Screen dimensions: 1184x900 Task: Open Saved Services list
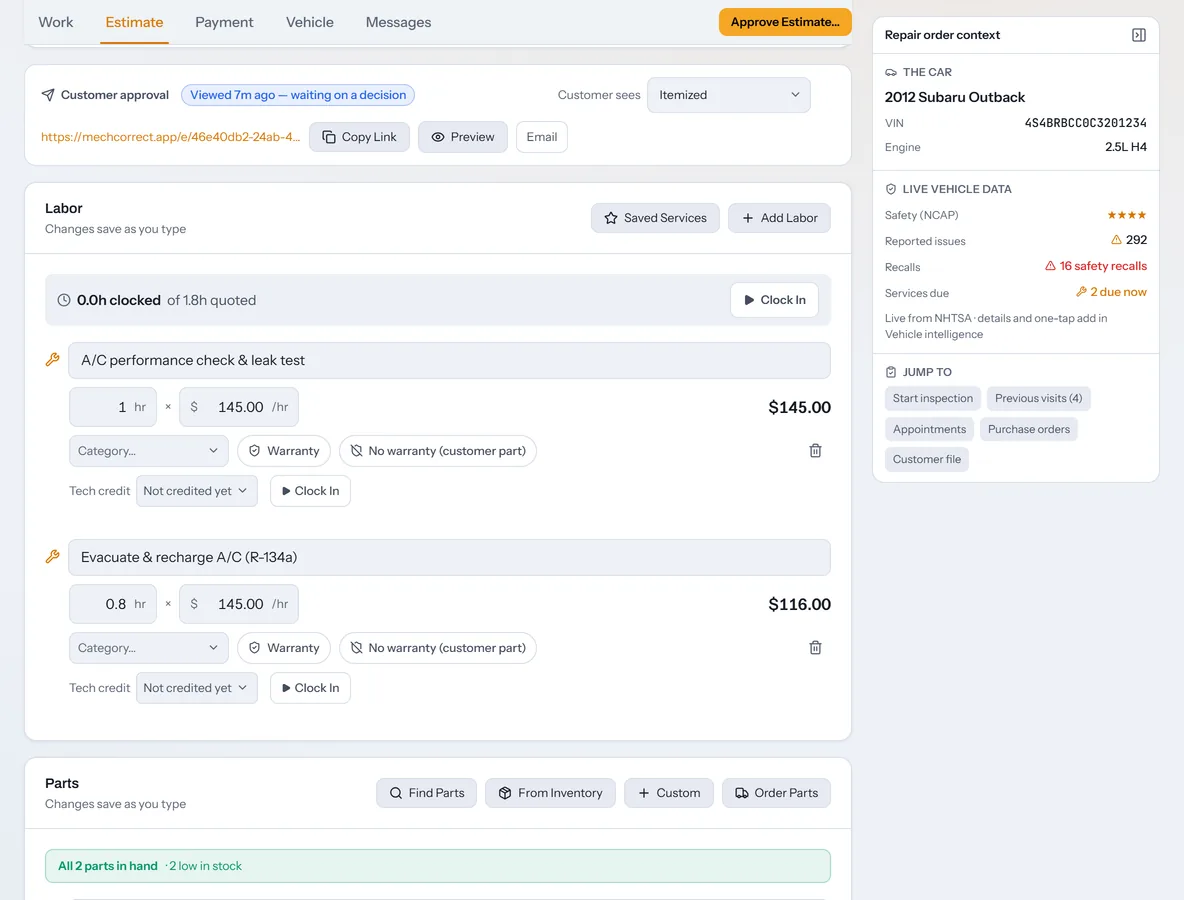point(655,218)
